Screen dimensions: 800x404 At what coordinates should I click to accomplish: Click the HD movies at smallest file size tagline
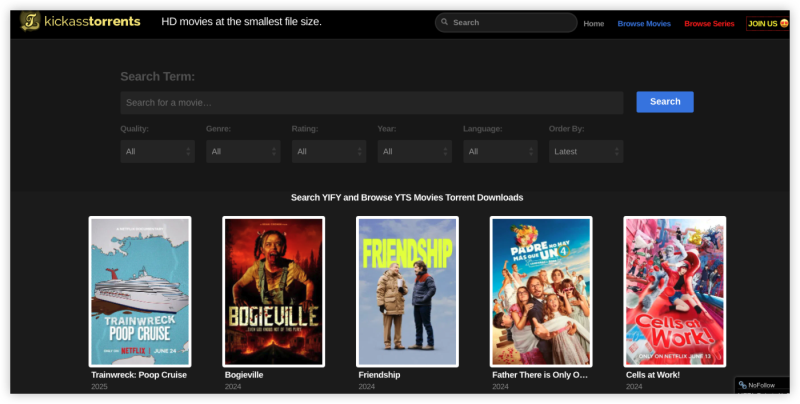(241, 21)
